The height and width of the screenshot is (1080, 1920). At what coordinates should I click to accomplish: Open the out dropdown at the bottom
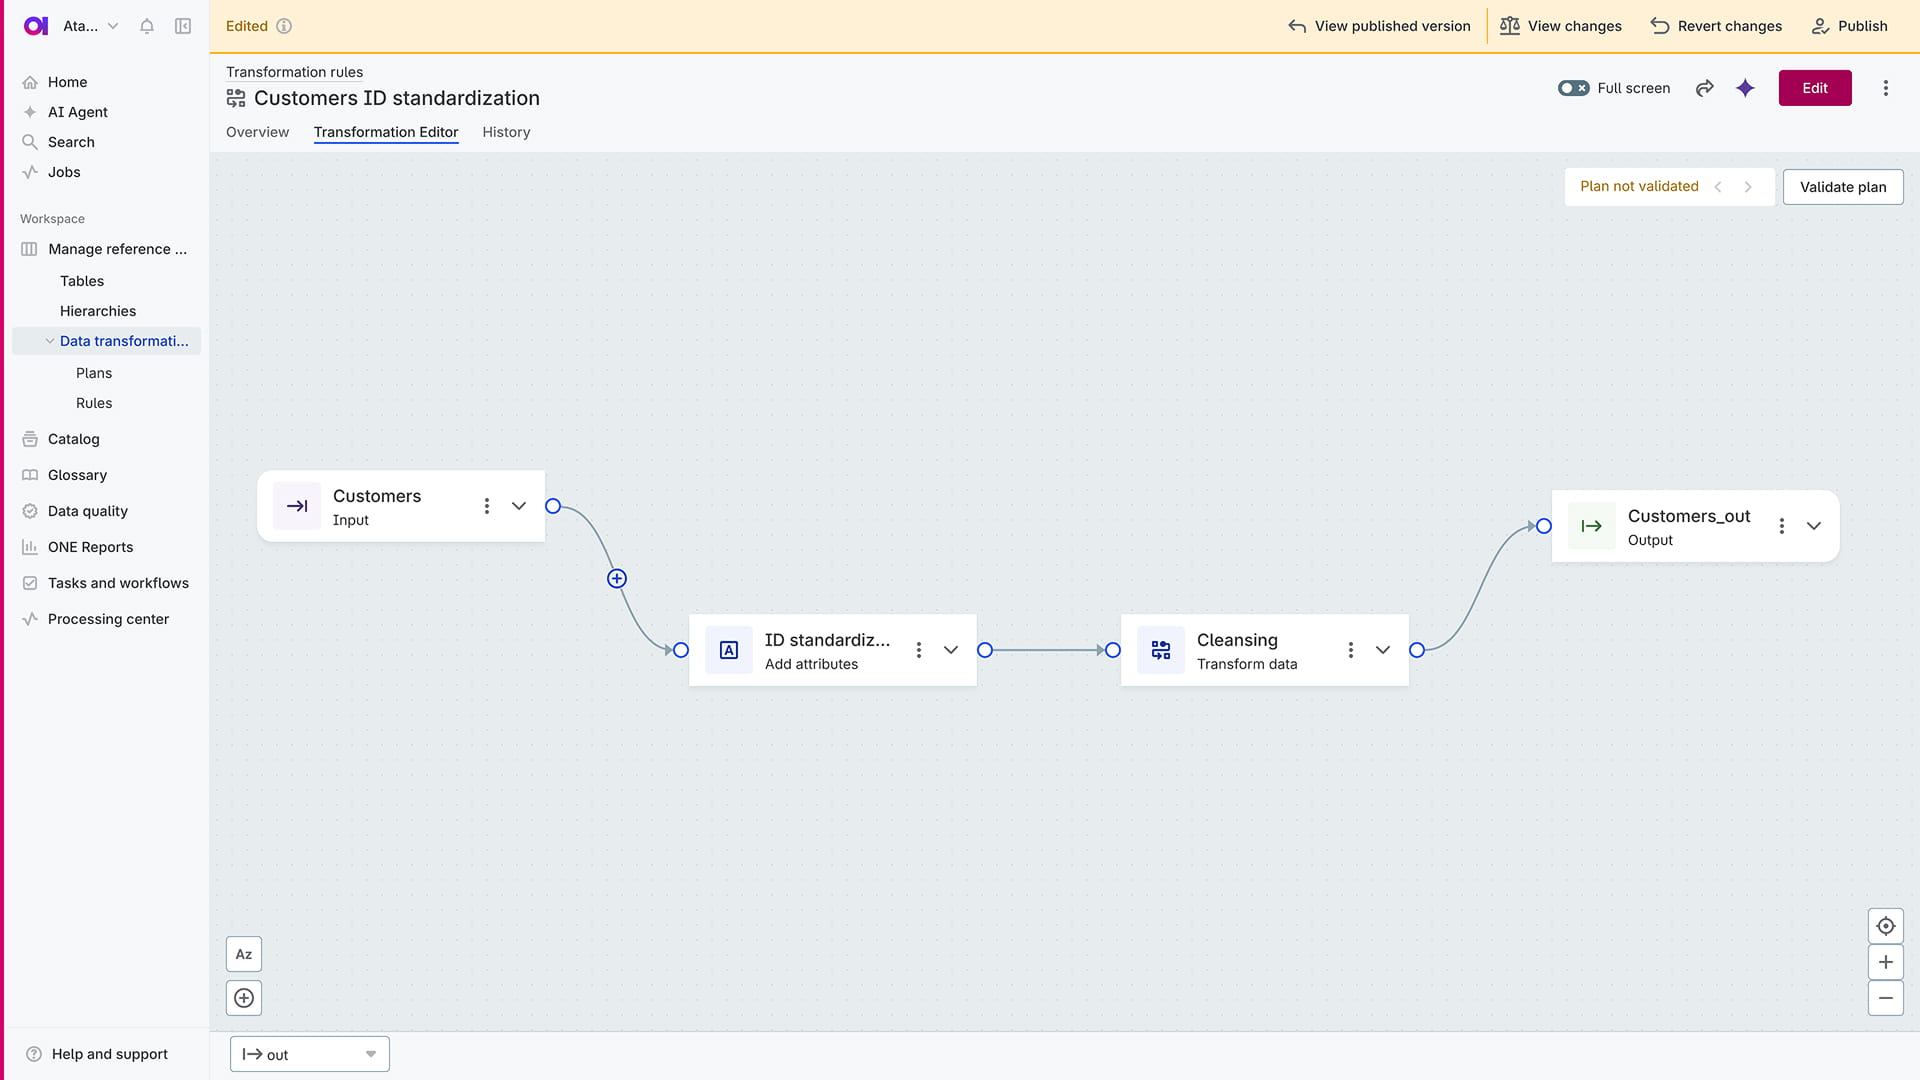310,1054
